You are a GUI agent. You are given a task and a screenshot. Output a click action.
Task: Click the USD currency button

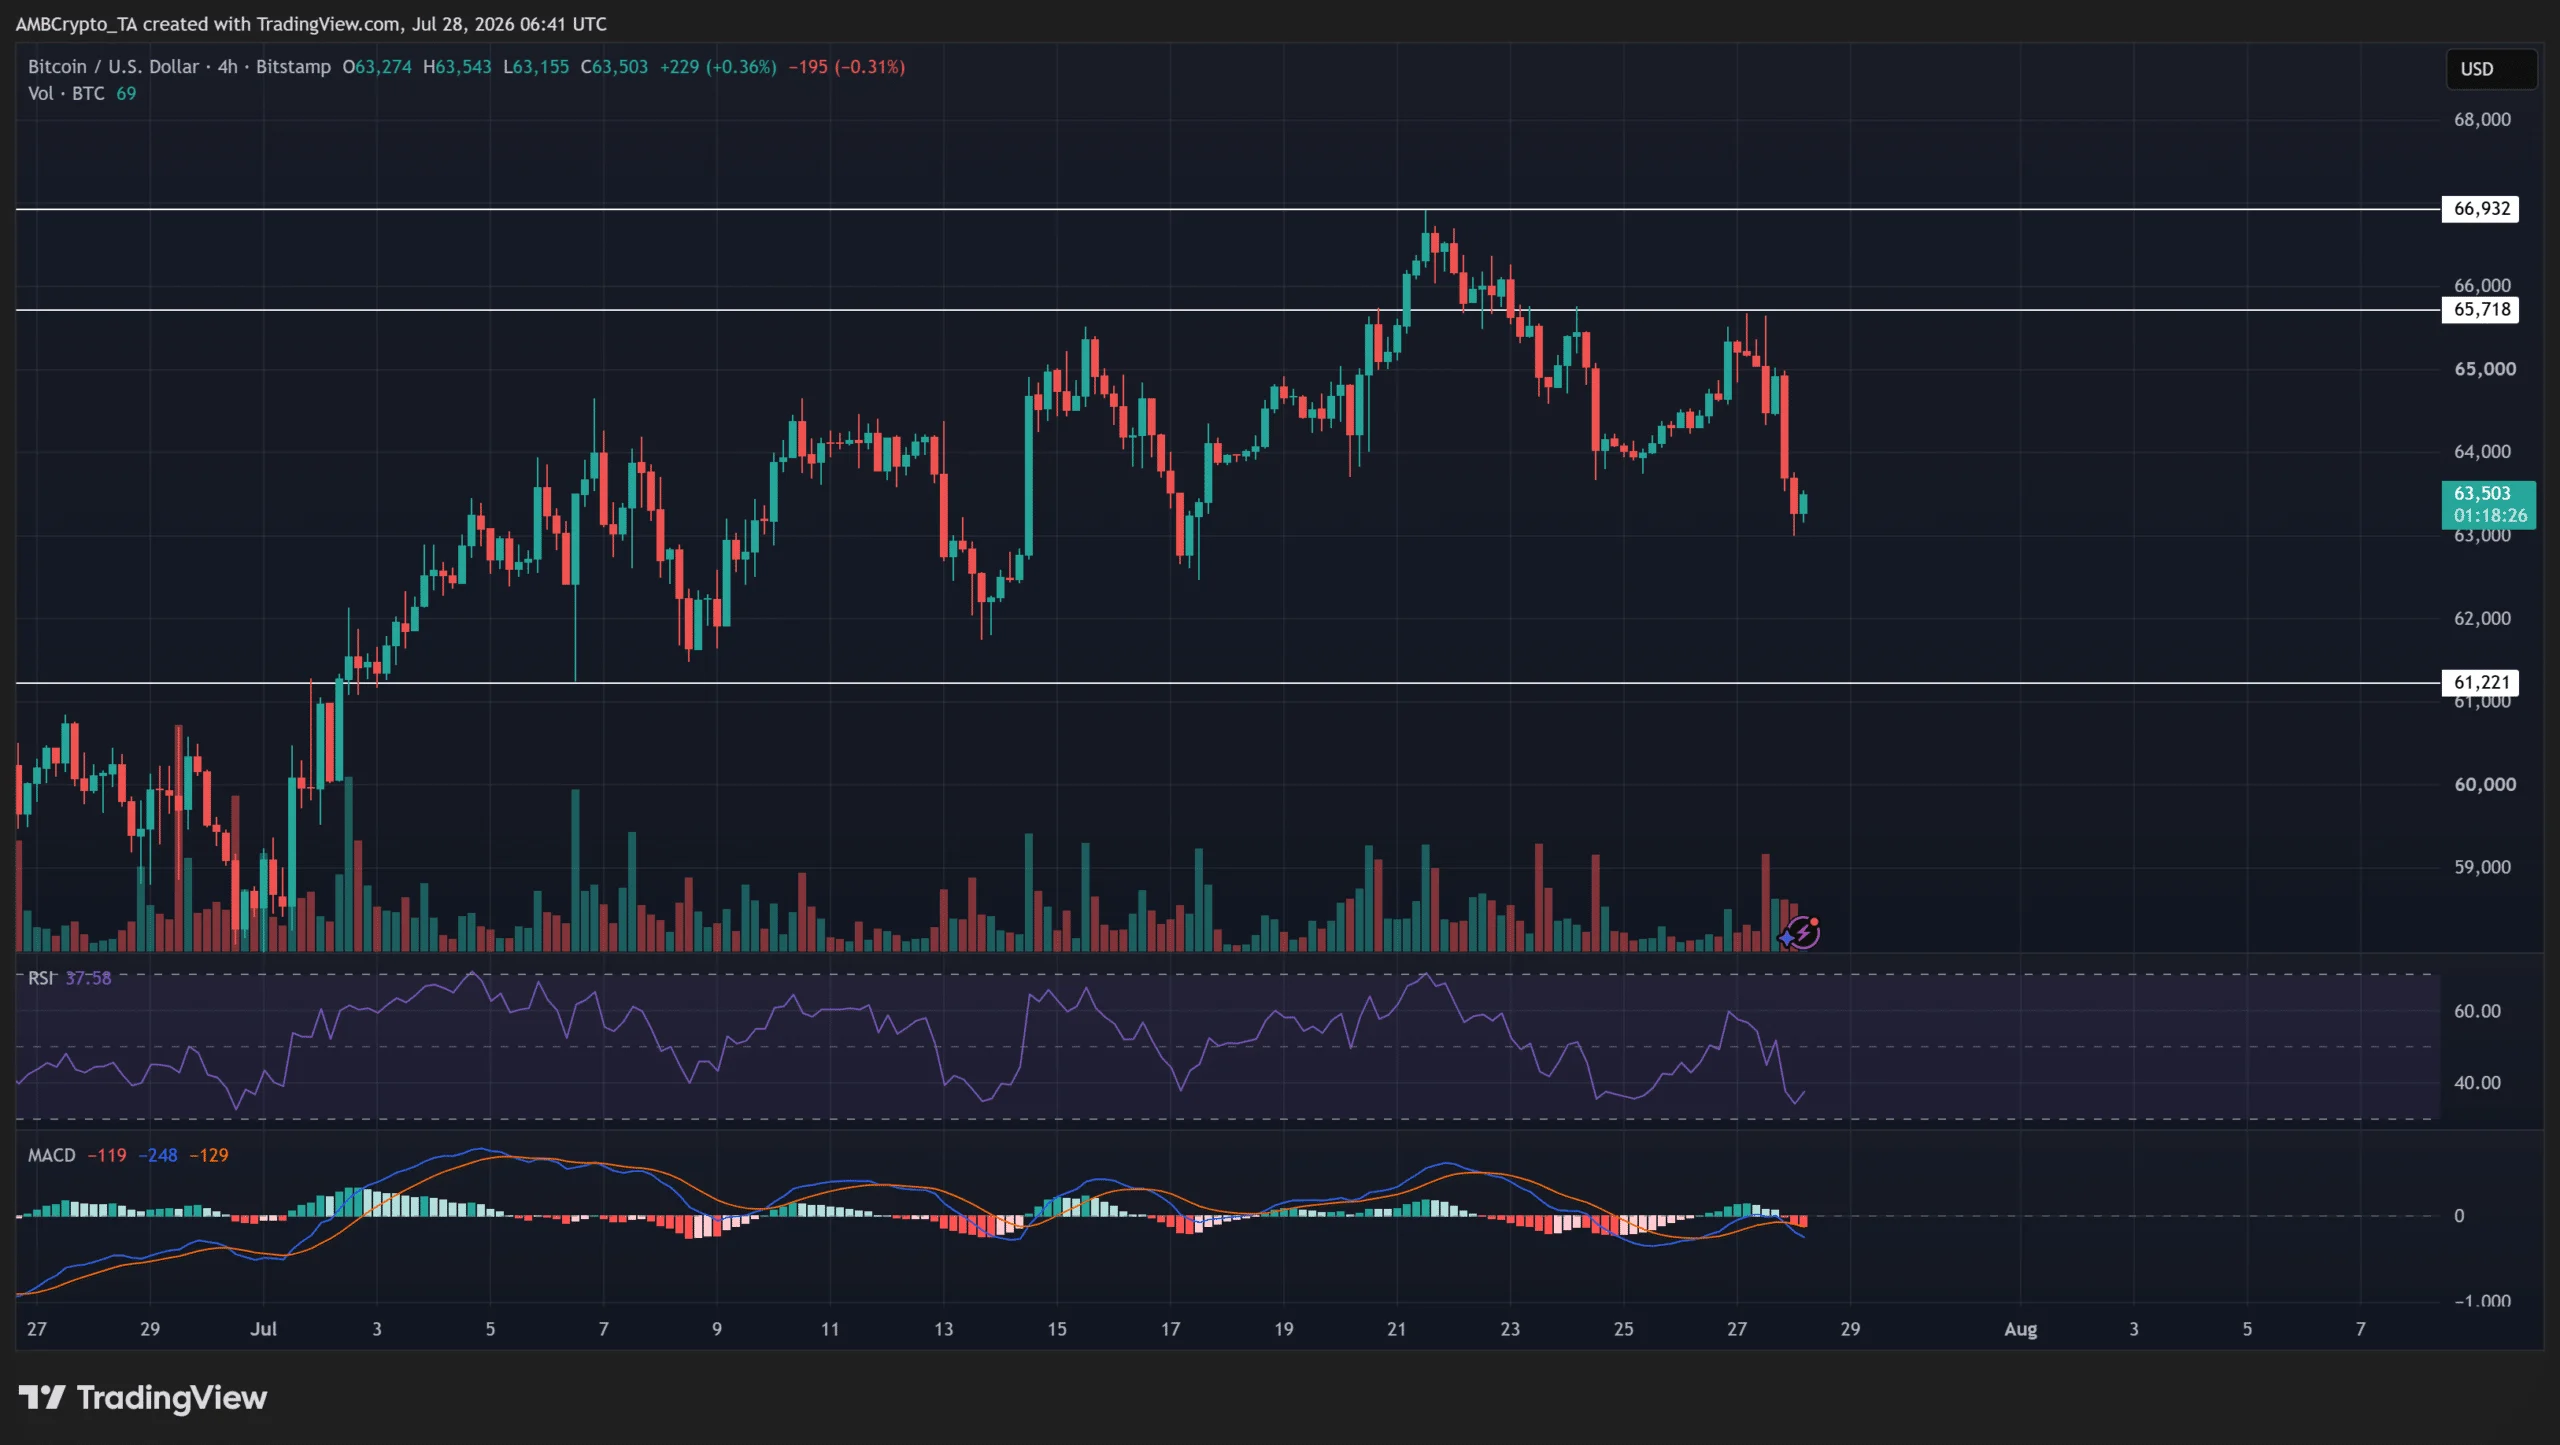point(2490,69)
